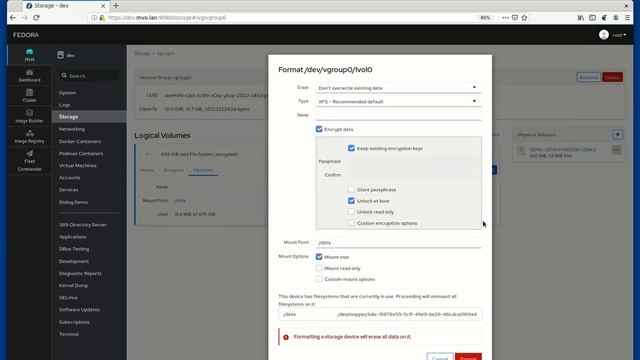Open the /data mount point link

180,200
